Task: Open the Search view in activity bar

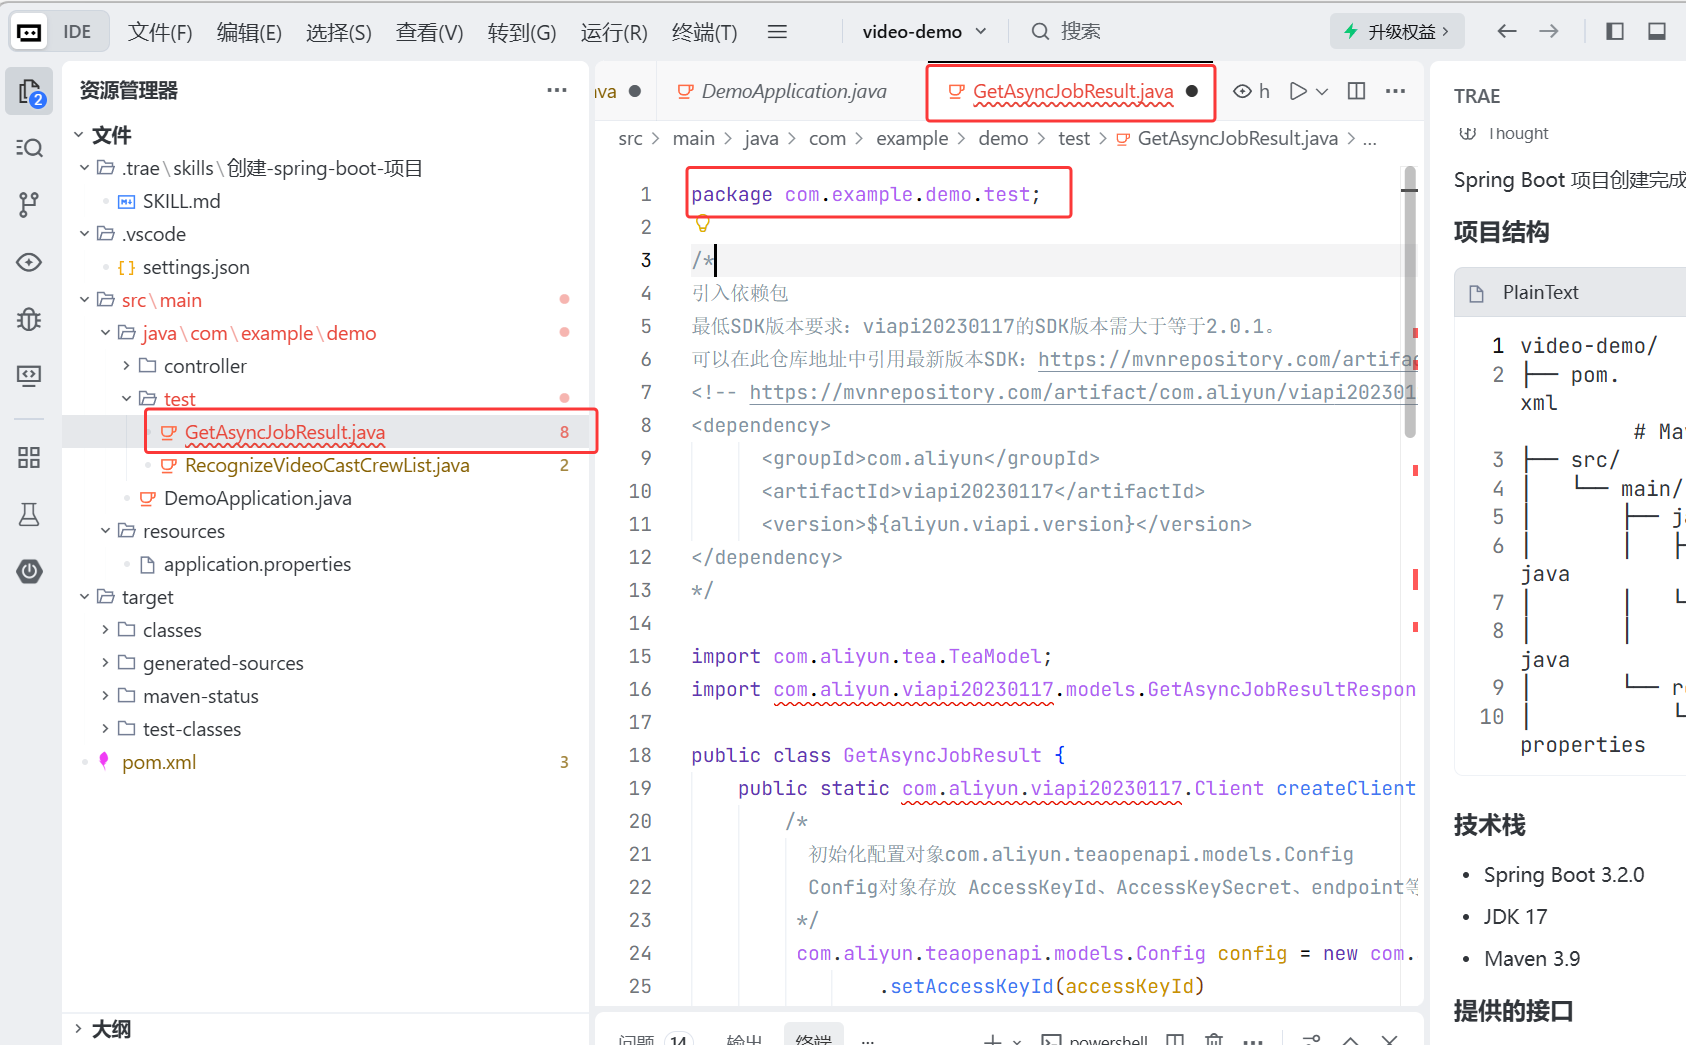Action: 30,148
